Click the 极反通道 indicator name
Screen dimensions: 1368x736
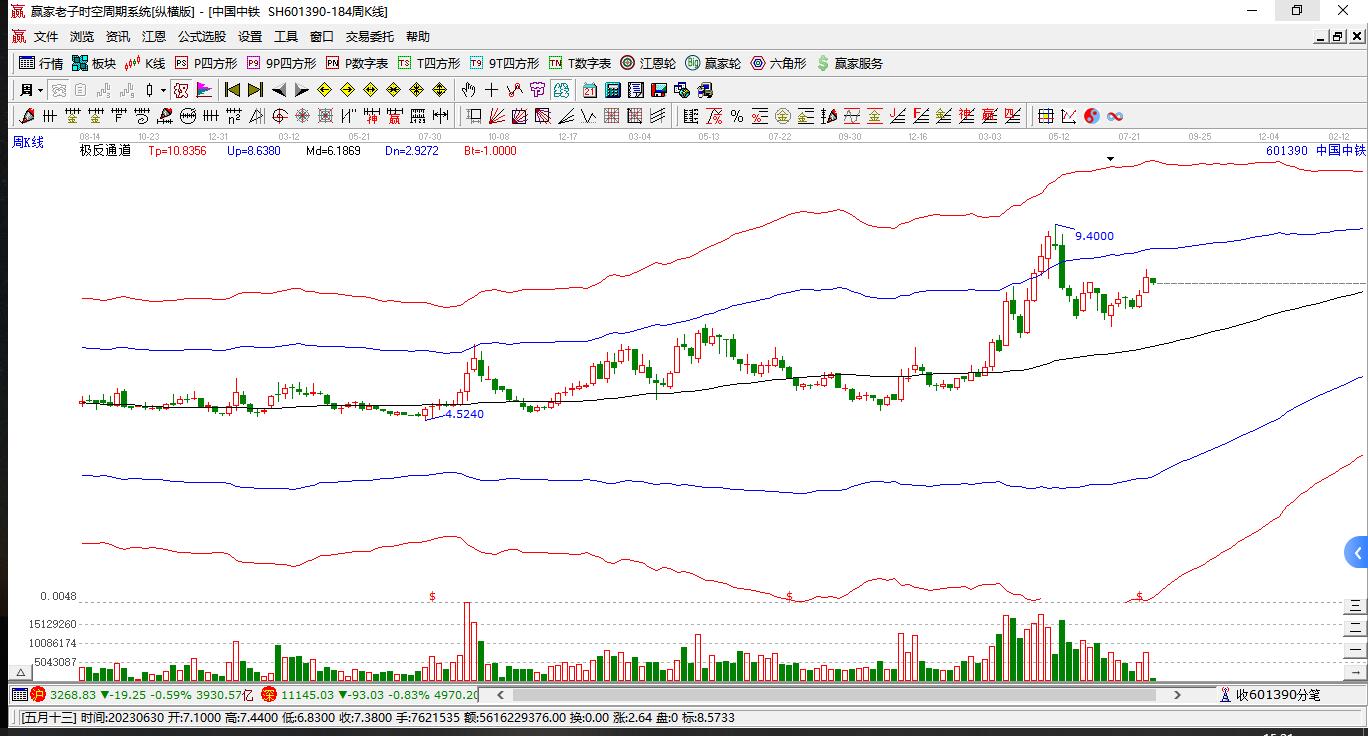tap(105, 151)
